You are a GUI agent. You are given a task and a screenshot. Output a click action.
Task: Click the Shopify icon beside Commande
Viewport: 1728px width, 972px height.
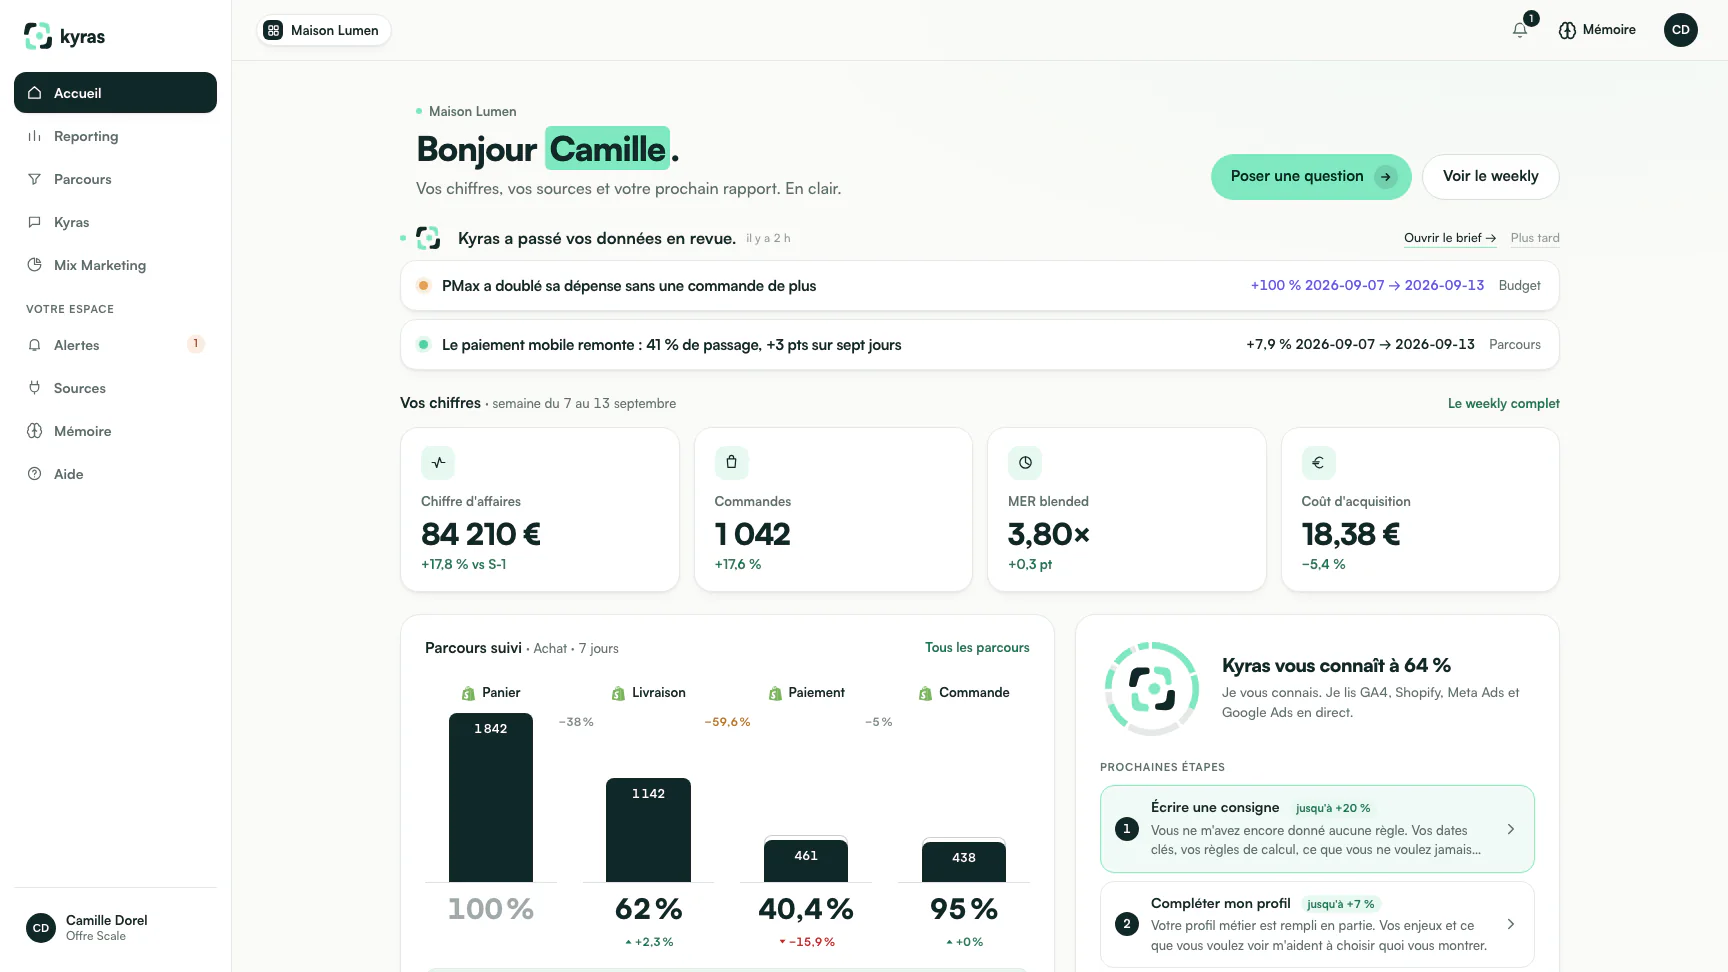pos(925,693)
